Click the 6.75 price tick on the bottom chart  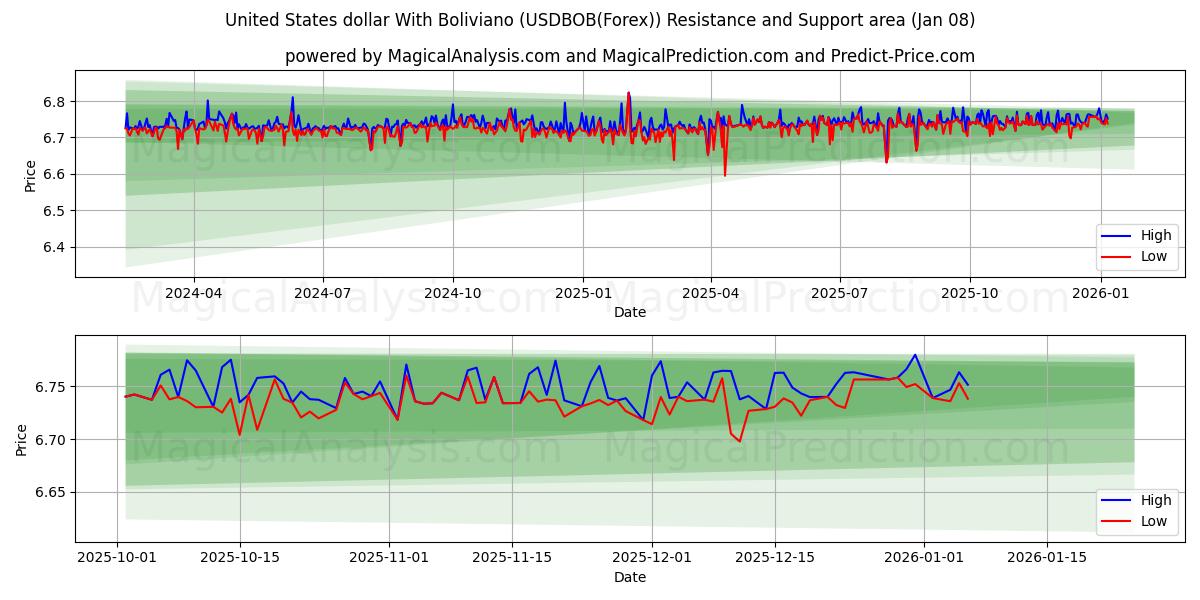click(50, 387)
